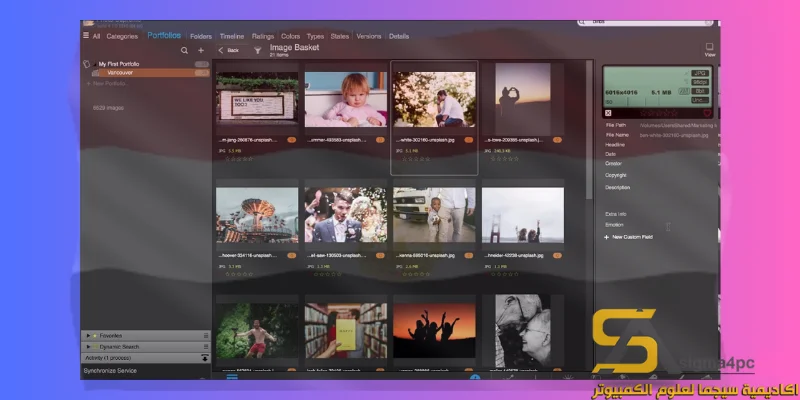Switch to the Categories tab
This screenshot has width=800, height=400.
pos(122,36)
